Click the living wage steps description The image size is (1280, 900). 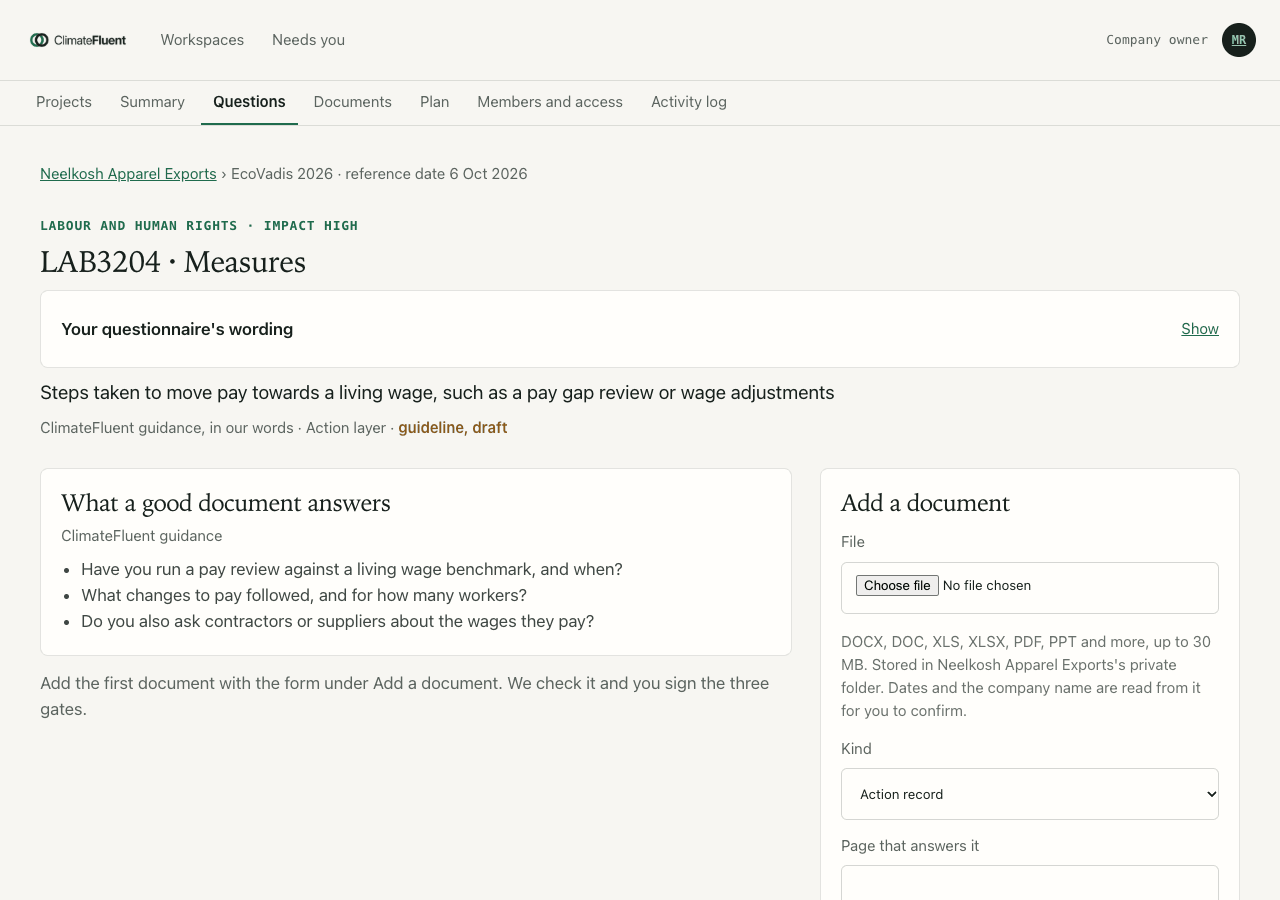pos(437,393)
